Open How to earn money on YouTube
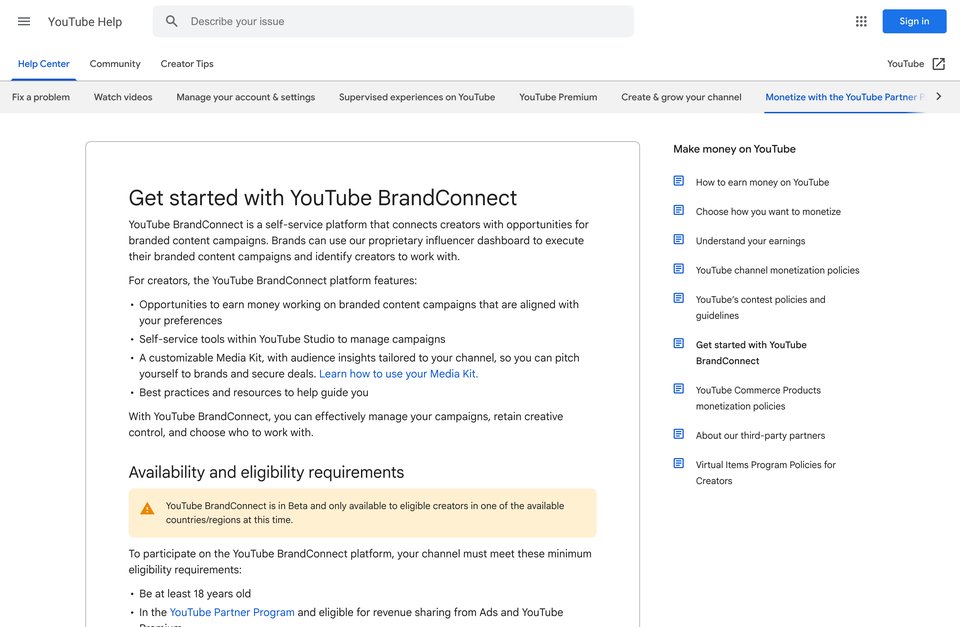The height and width of the screenshot is (627, 960). (x=762, y=182)
